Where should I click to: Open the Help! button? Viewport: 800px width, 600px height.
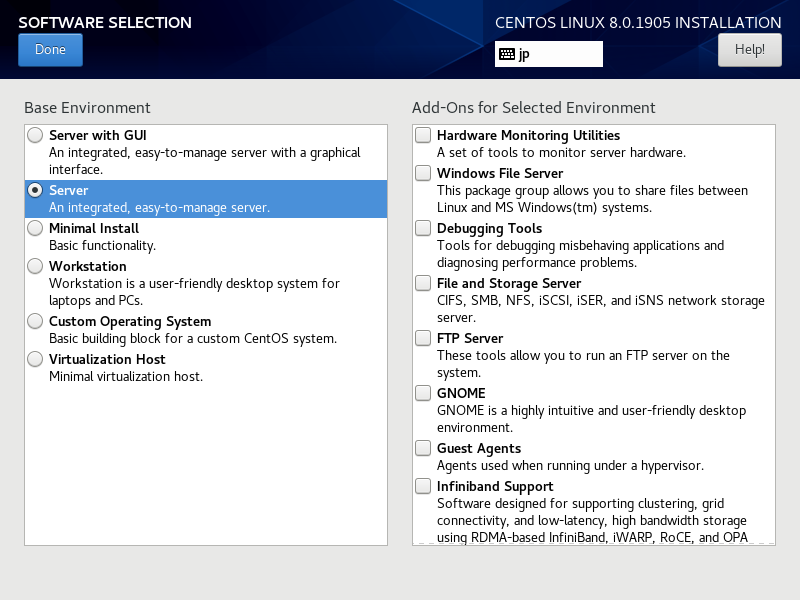(x=749, y=49)
